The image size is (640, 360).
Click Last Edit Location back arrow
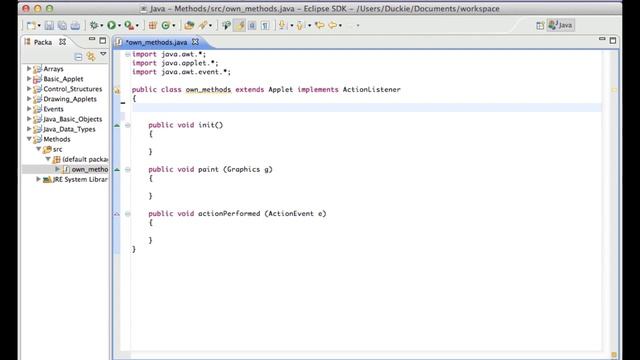point(320,25)
